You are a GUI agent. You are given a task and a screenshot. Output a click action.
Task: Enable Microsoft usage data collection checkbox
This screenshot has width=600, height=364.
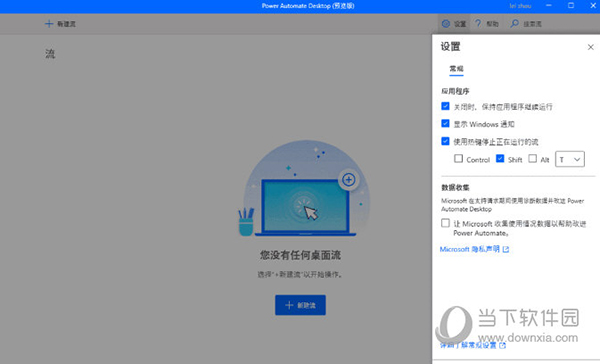coord(445,223)
